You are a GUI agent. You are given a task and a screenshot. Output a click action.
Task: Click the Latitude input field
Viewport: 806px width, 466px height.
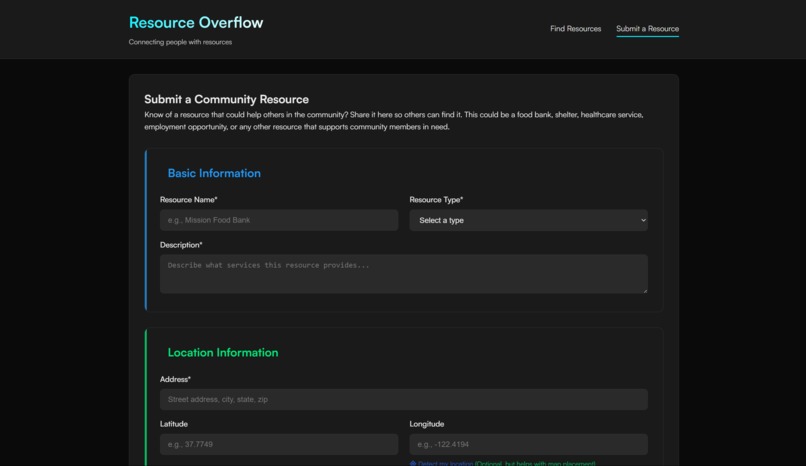pos(279,444)
